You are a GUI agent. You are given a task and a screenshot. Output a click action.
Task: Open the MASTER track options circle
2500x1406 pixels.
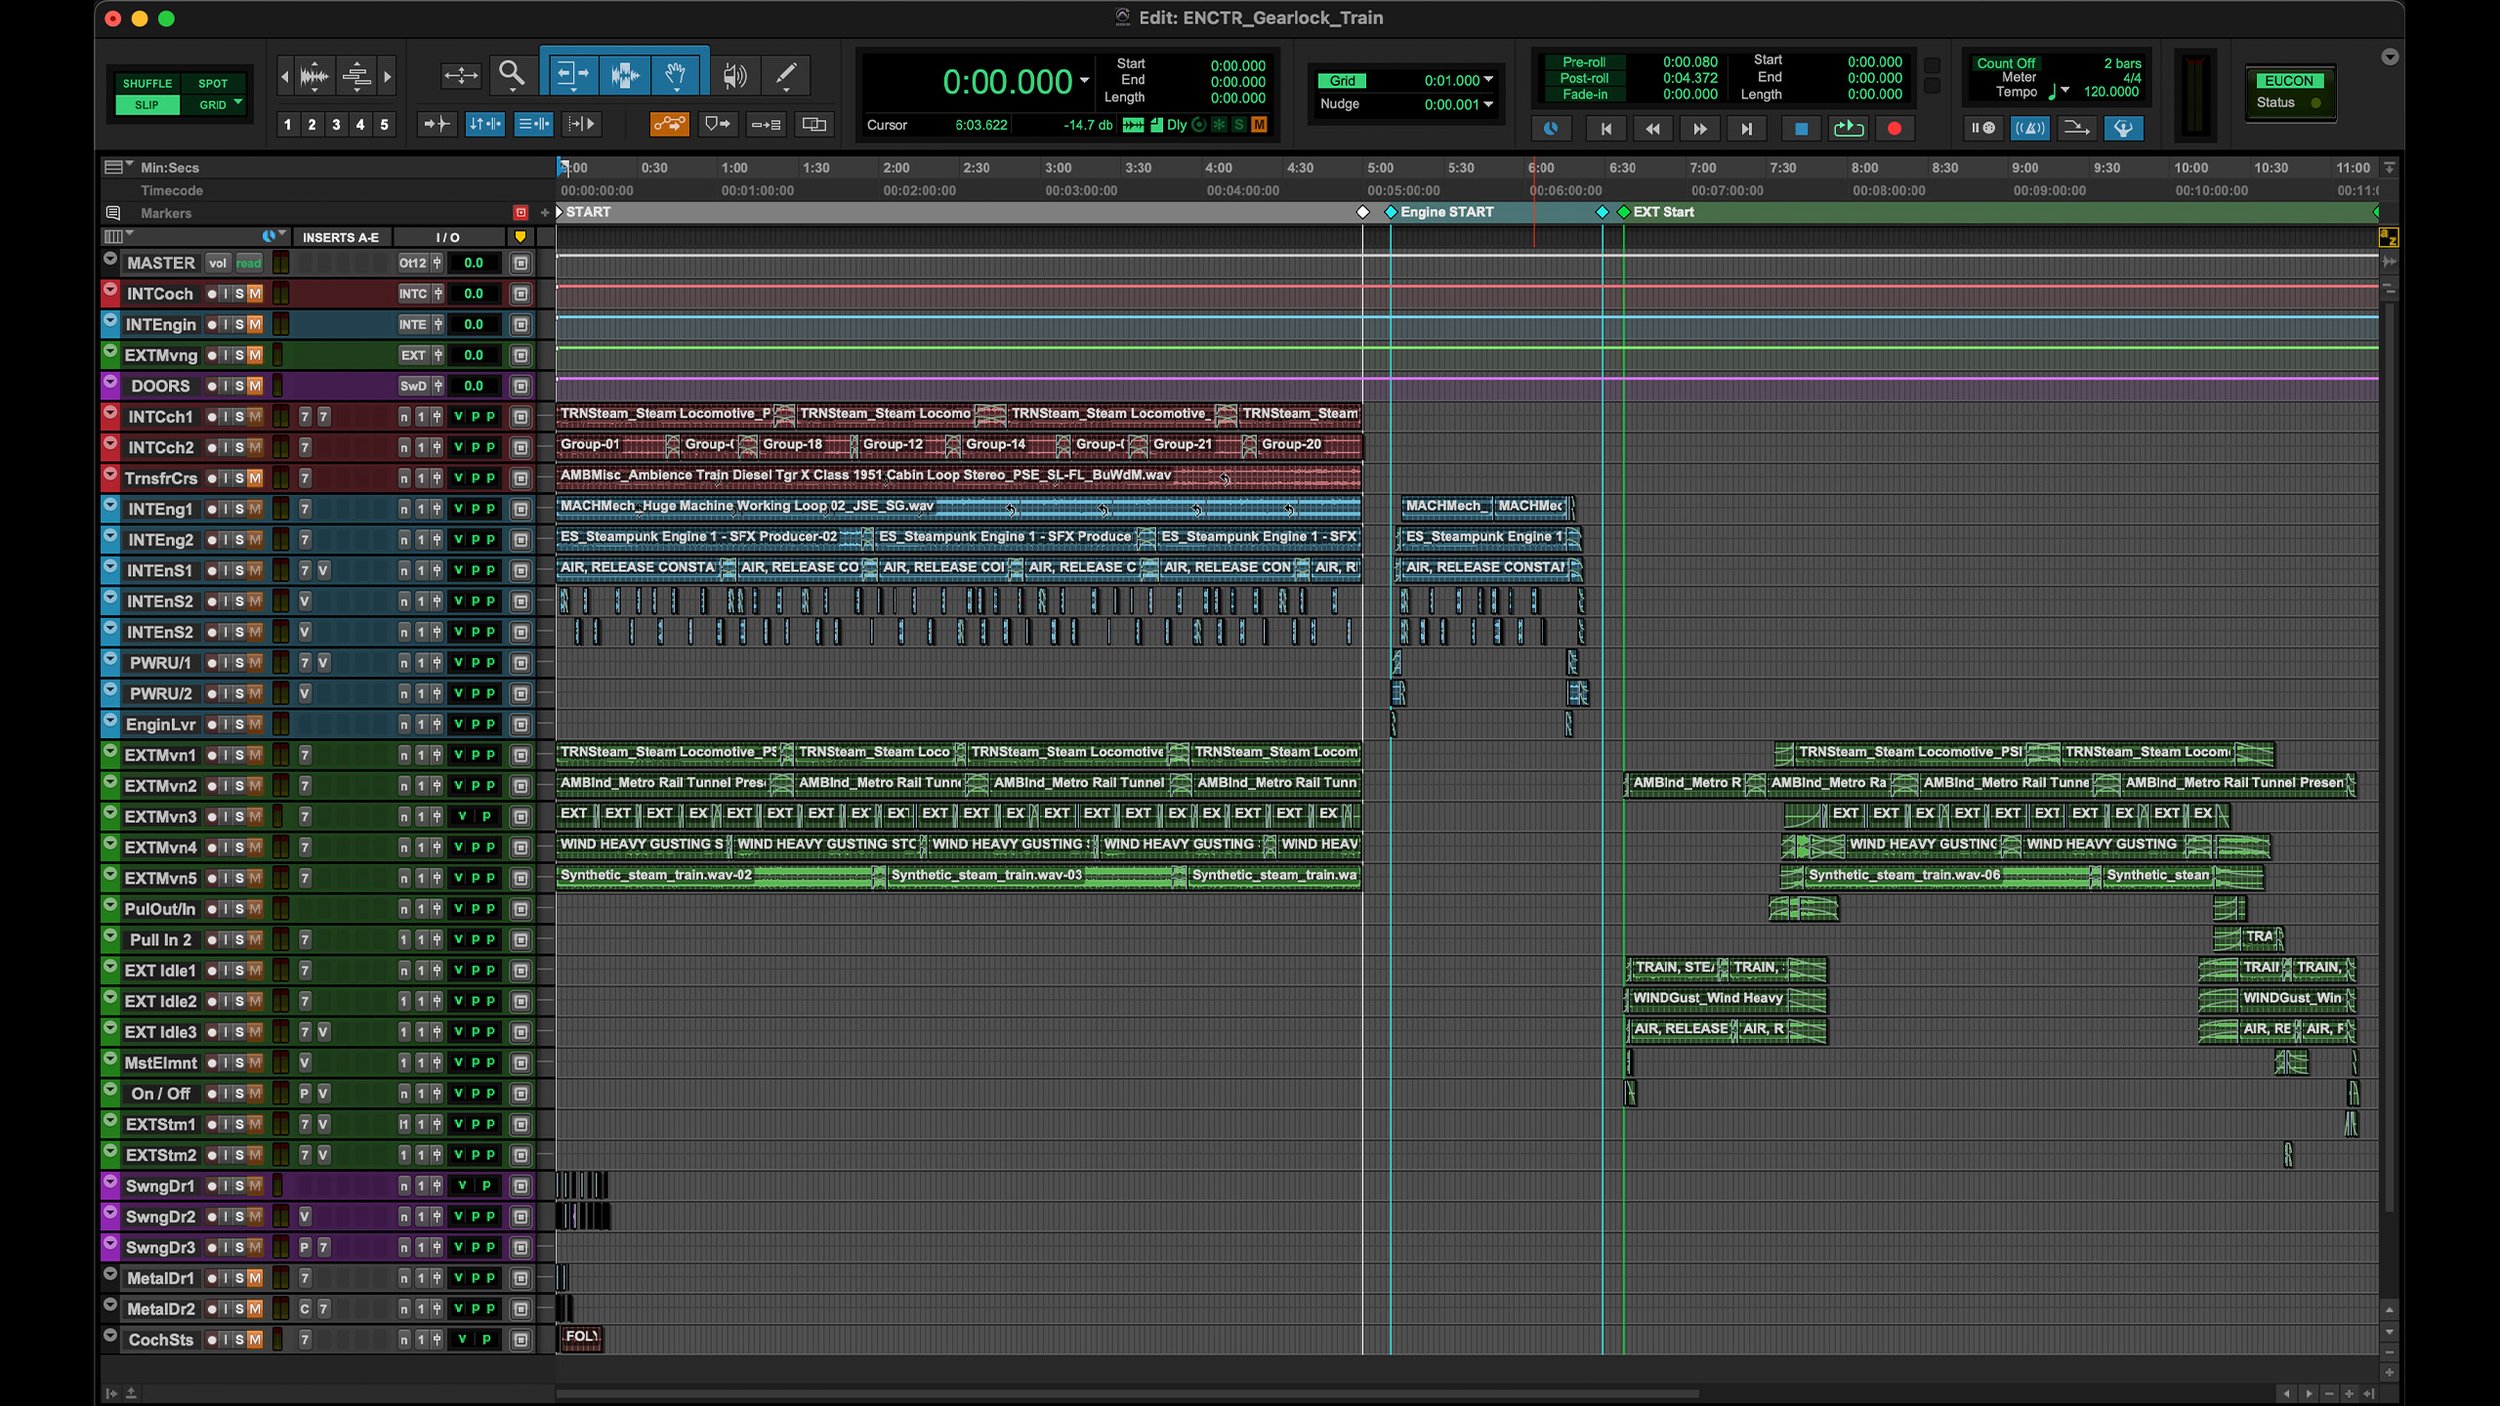(x=110, y=259)
